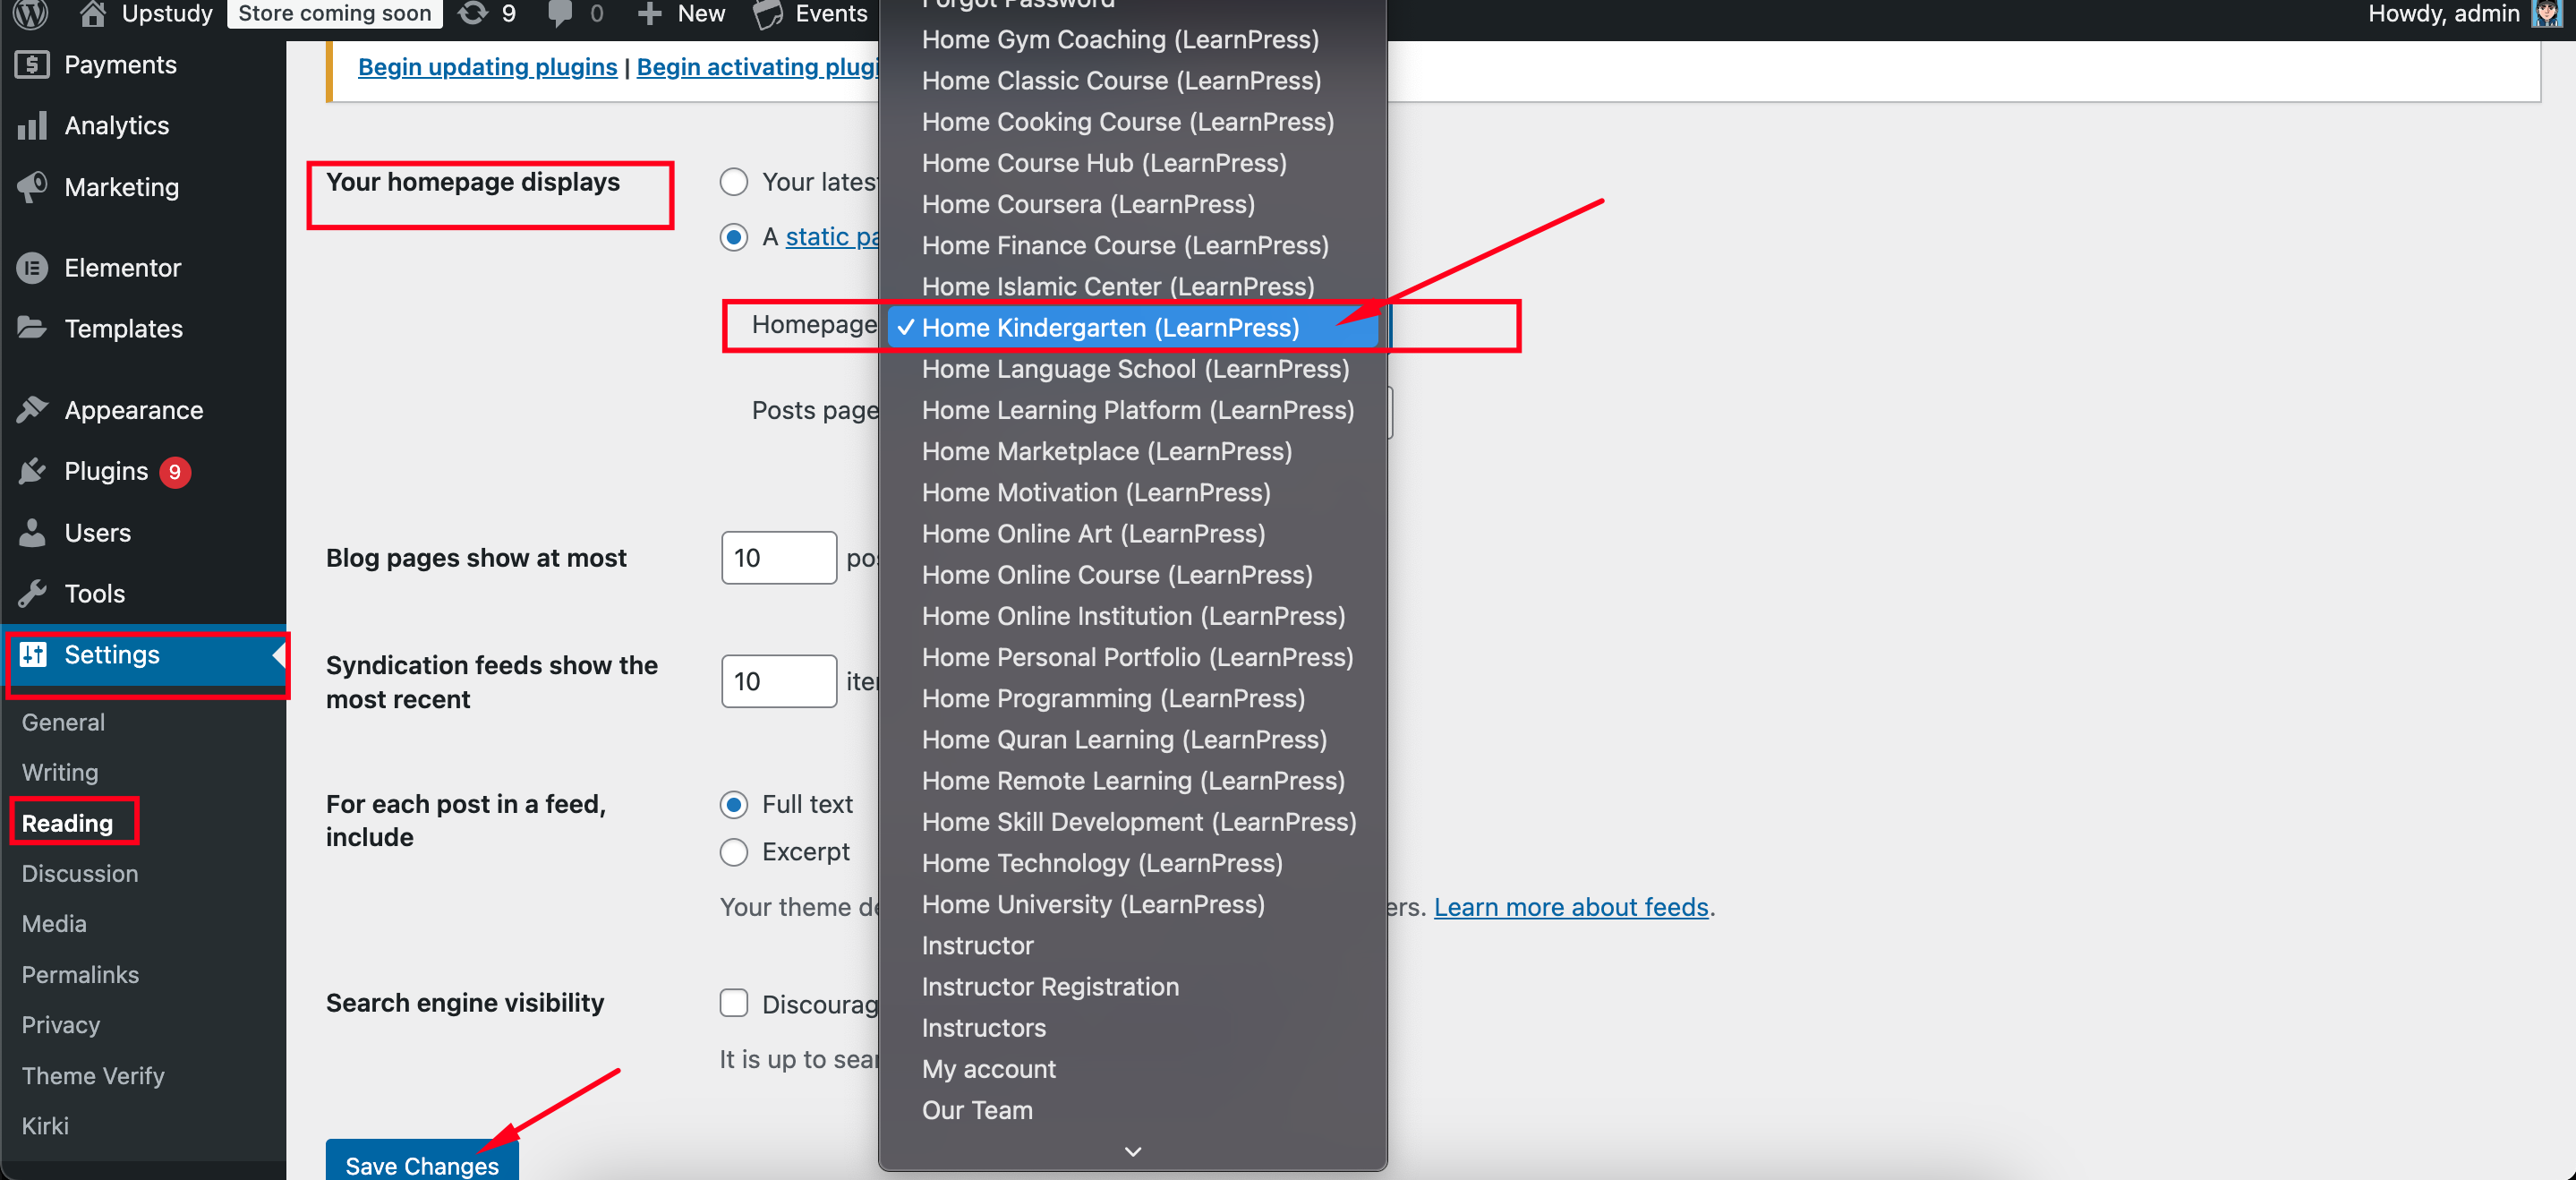
Task: Open the Permalinks settings submenu
Action: click(x=80, y=974)
